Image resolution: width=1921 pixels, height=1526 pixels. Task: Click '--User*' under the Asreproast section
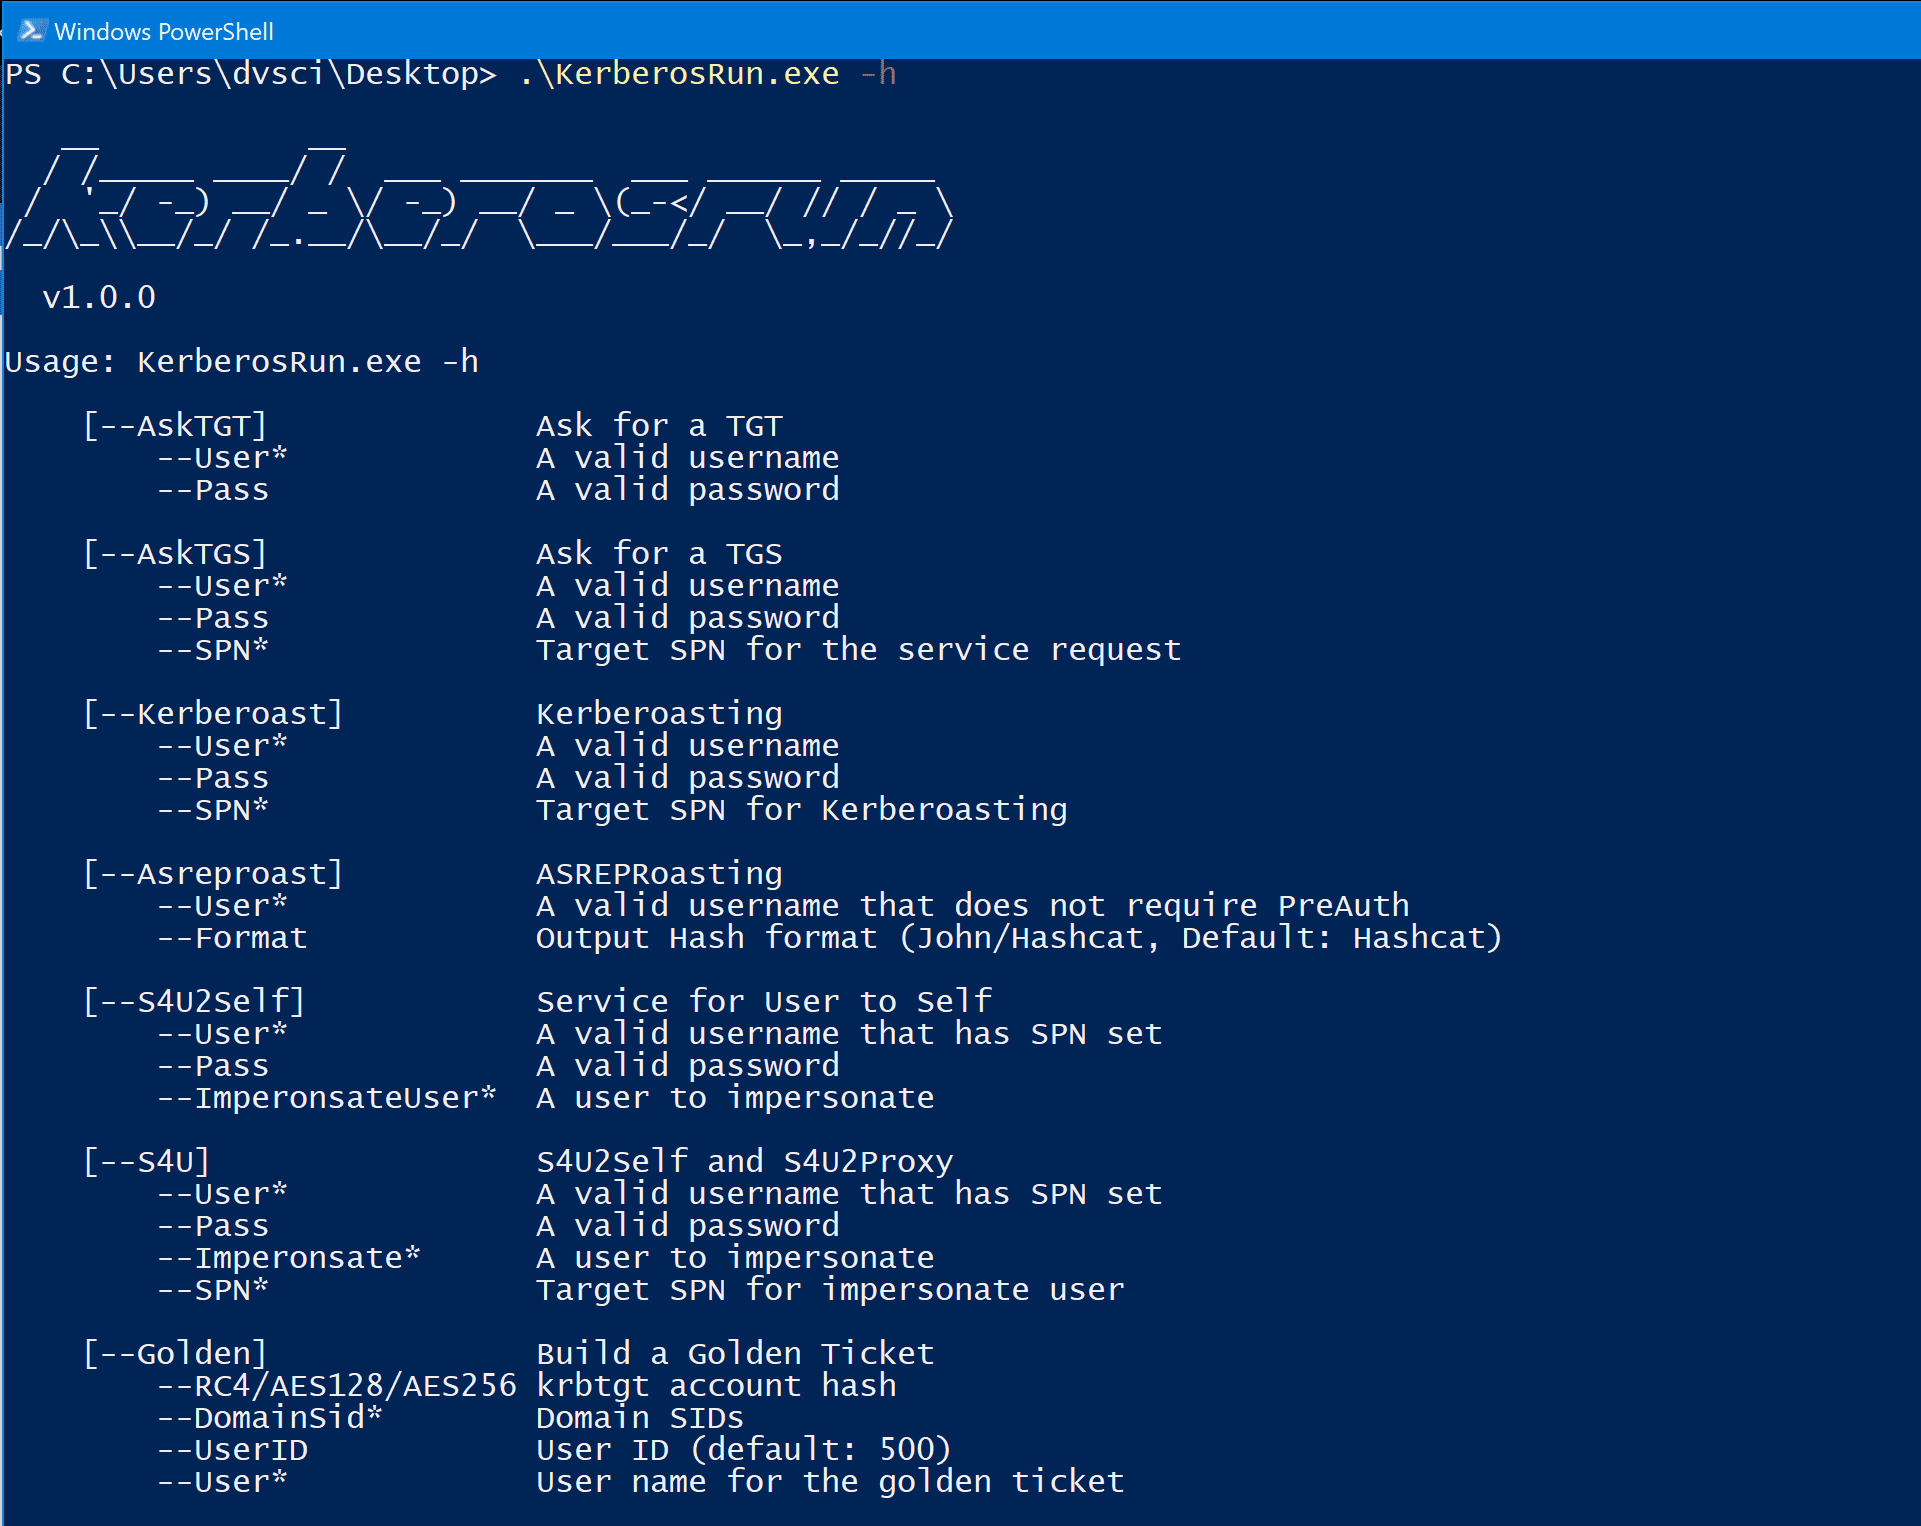point(222,906)
